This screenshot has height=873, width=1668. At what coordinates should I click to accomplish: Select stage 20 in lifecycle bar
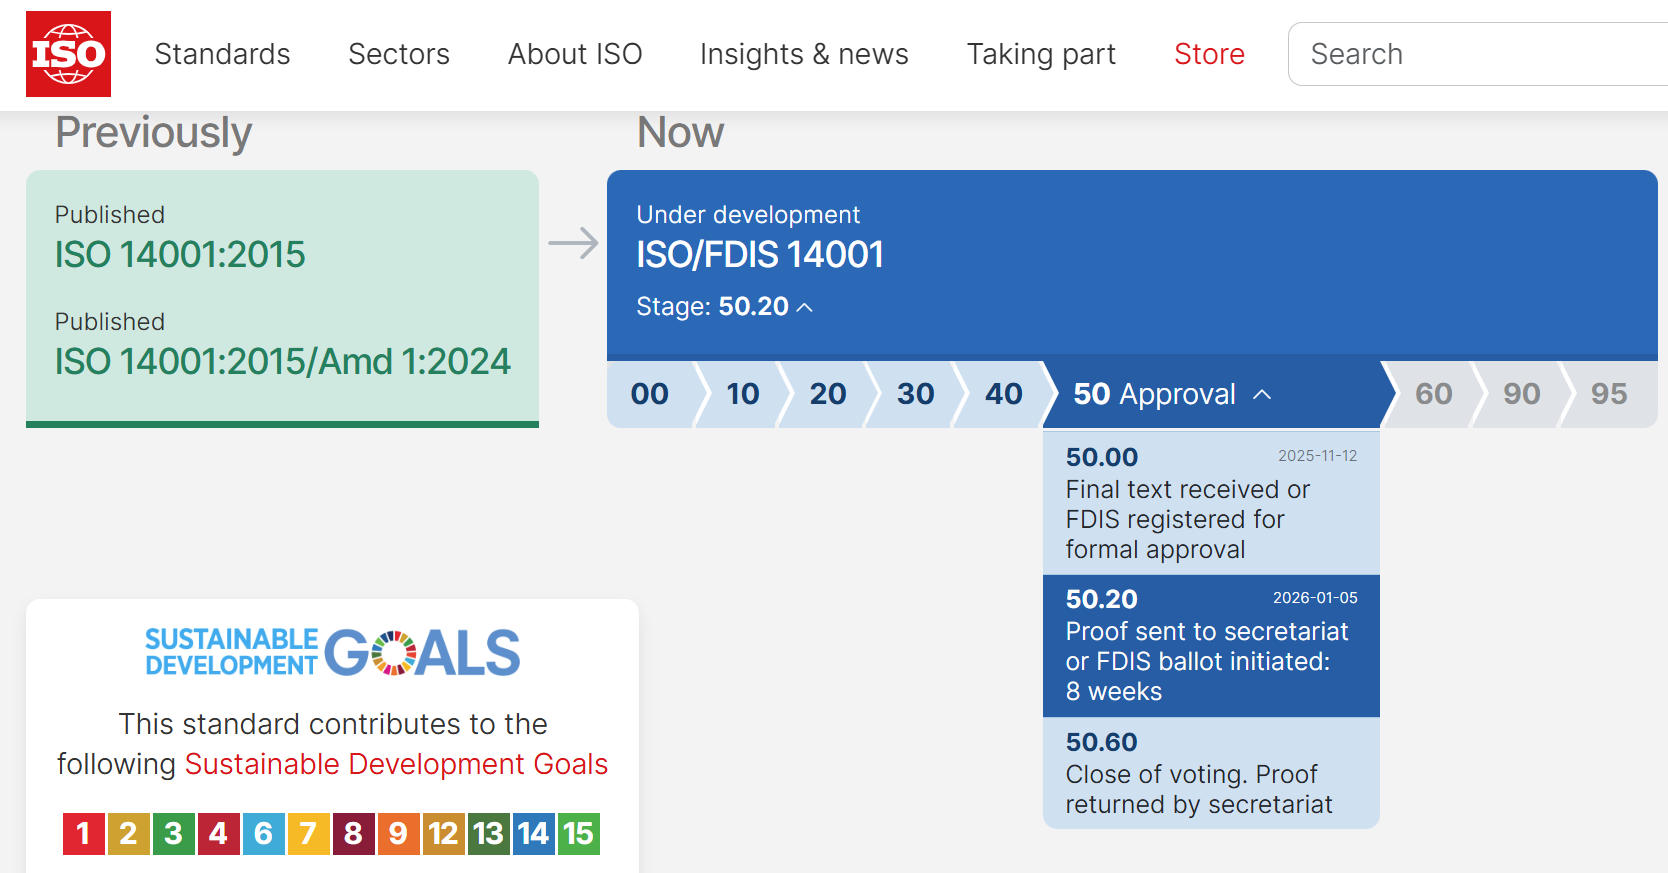pyautogui.click(x=827, y=394)
